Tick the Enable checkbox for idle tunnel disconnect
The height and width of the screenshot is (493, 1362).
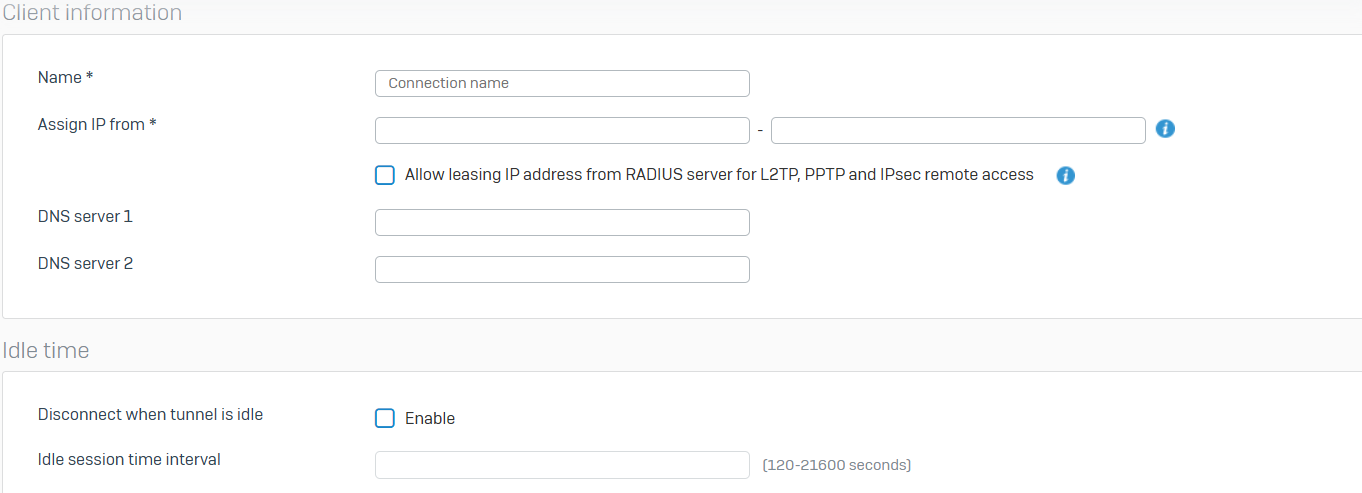pyautogui.click(x=385, y=418)
